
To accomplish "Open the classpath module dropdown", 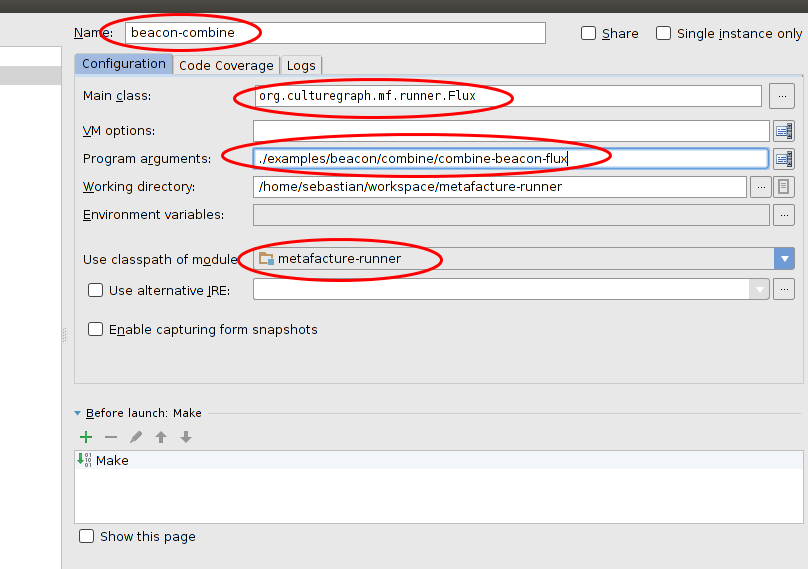I will point(784,259).
